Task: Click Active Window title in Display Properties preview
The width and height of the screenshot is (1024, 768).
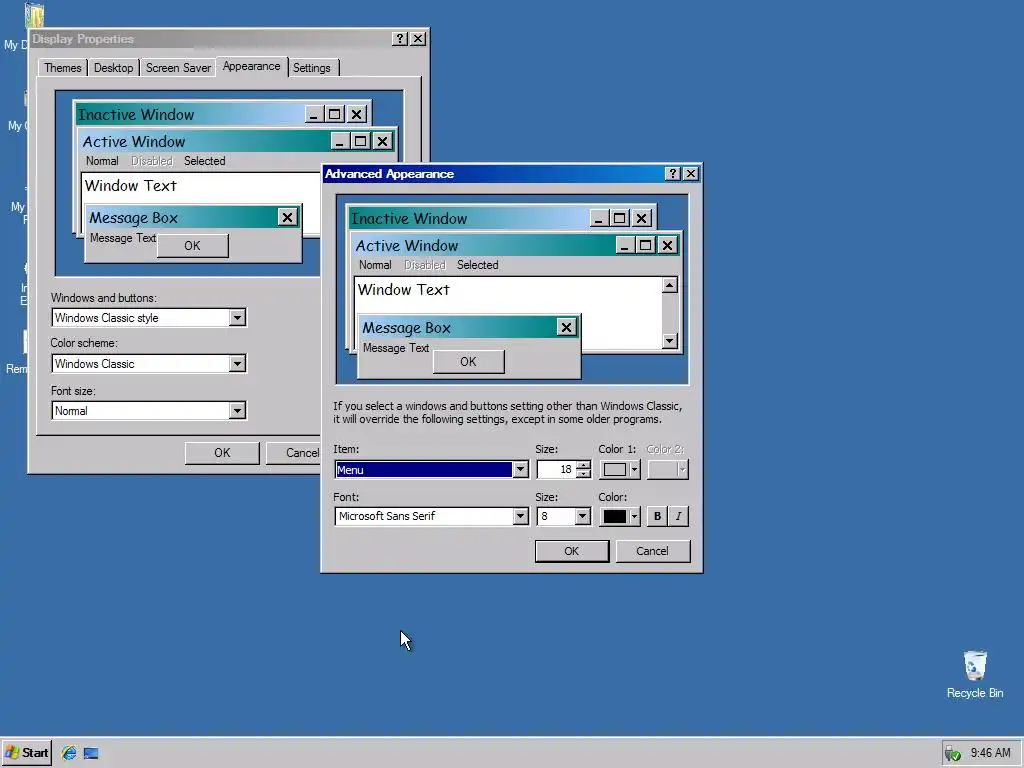Action: (134, 142)
